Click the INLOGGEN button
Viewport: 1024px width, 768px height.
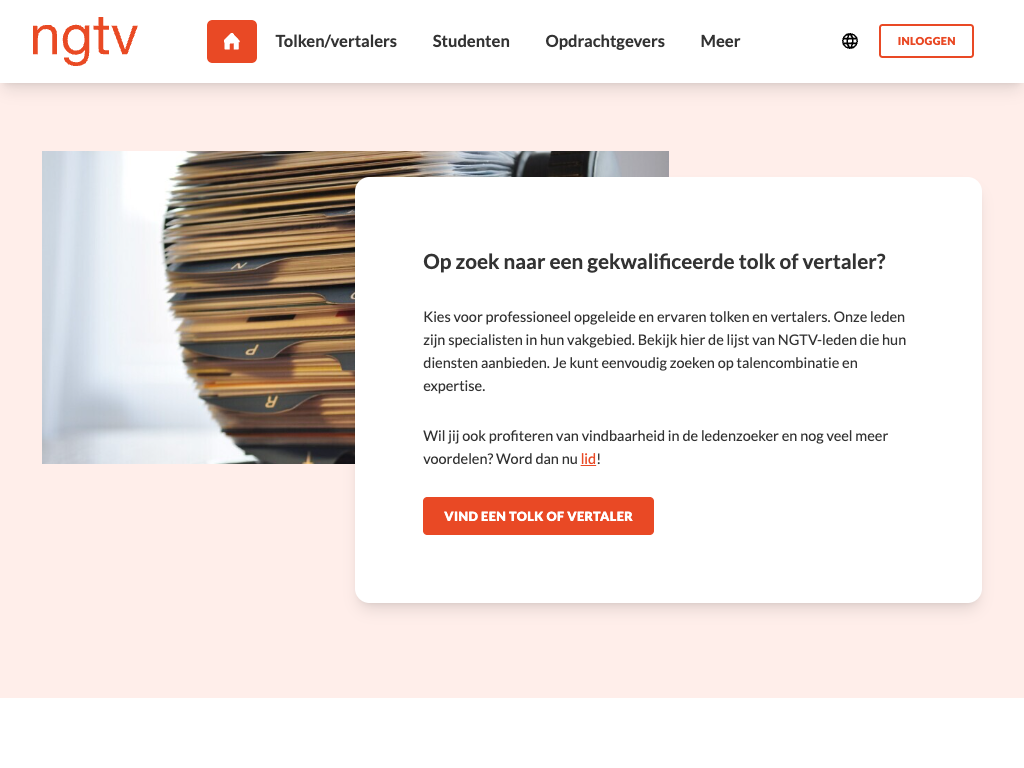[926, 41]
